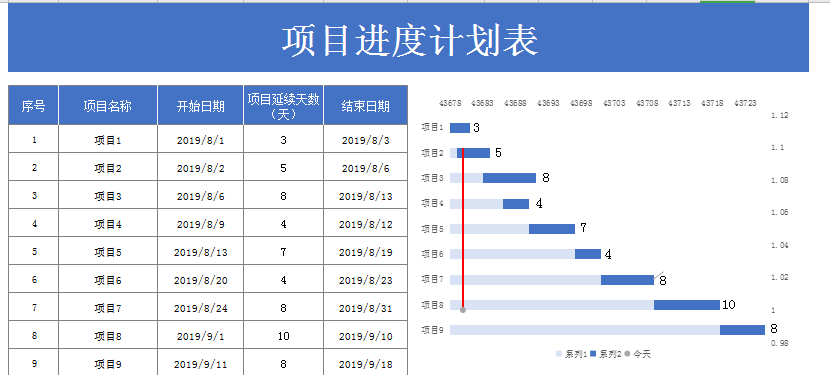Select the 系列1 legend entry
The image size is (830, 375).
(x=572, y=354)
